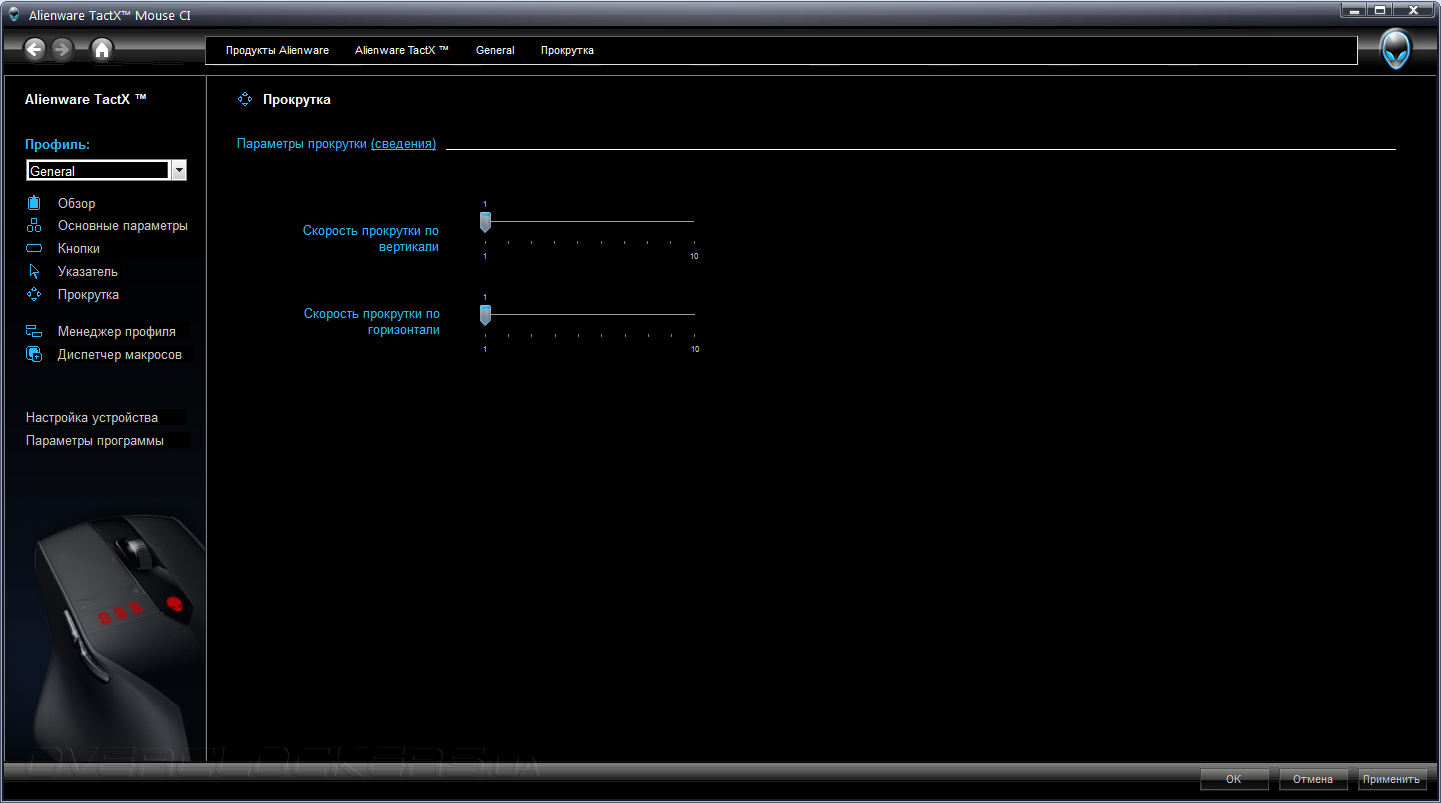Open the Кнопки section
The image size is (1441, 803).
(79, 249)
